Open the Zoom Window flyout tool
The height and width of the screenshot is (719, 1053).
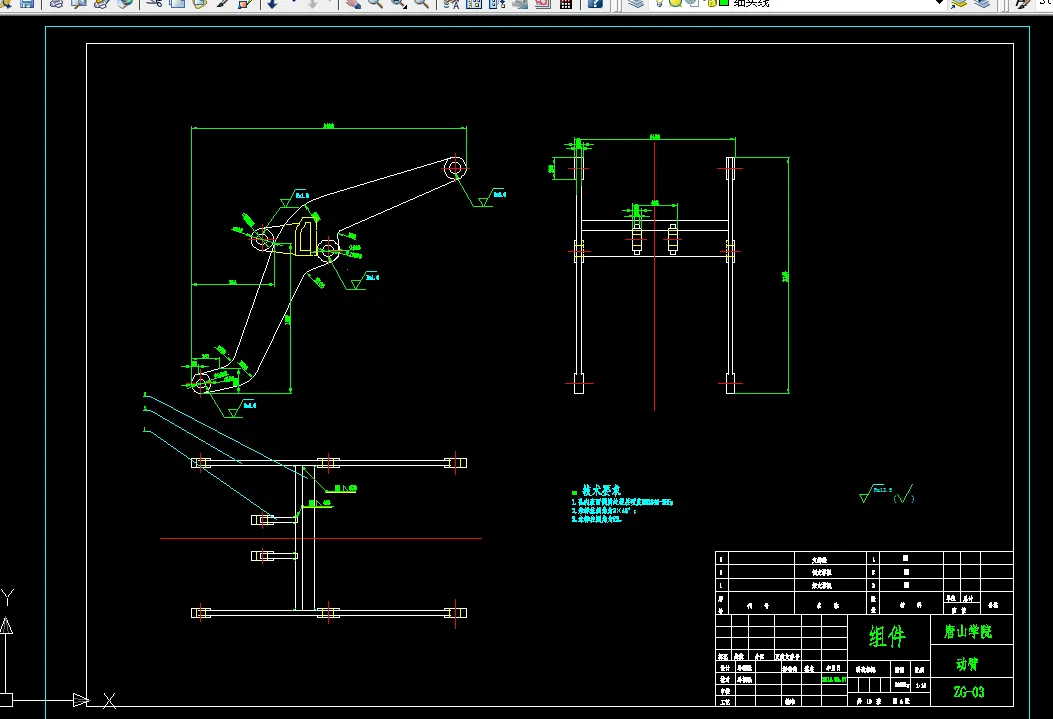click(399, 3)
